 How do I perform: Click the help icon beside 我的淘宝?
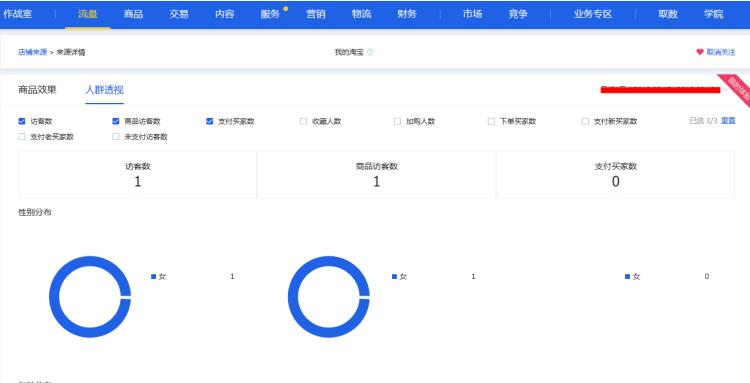[x=370, y=52]
